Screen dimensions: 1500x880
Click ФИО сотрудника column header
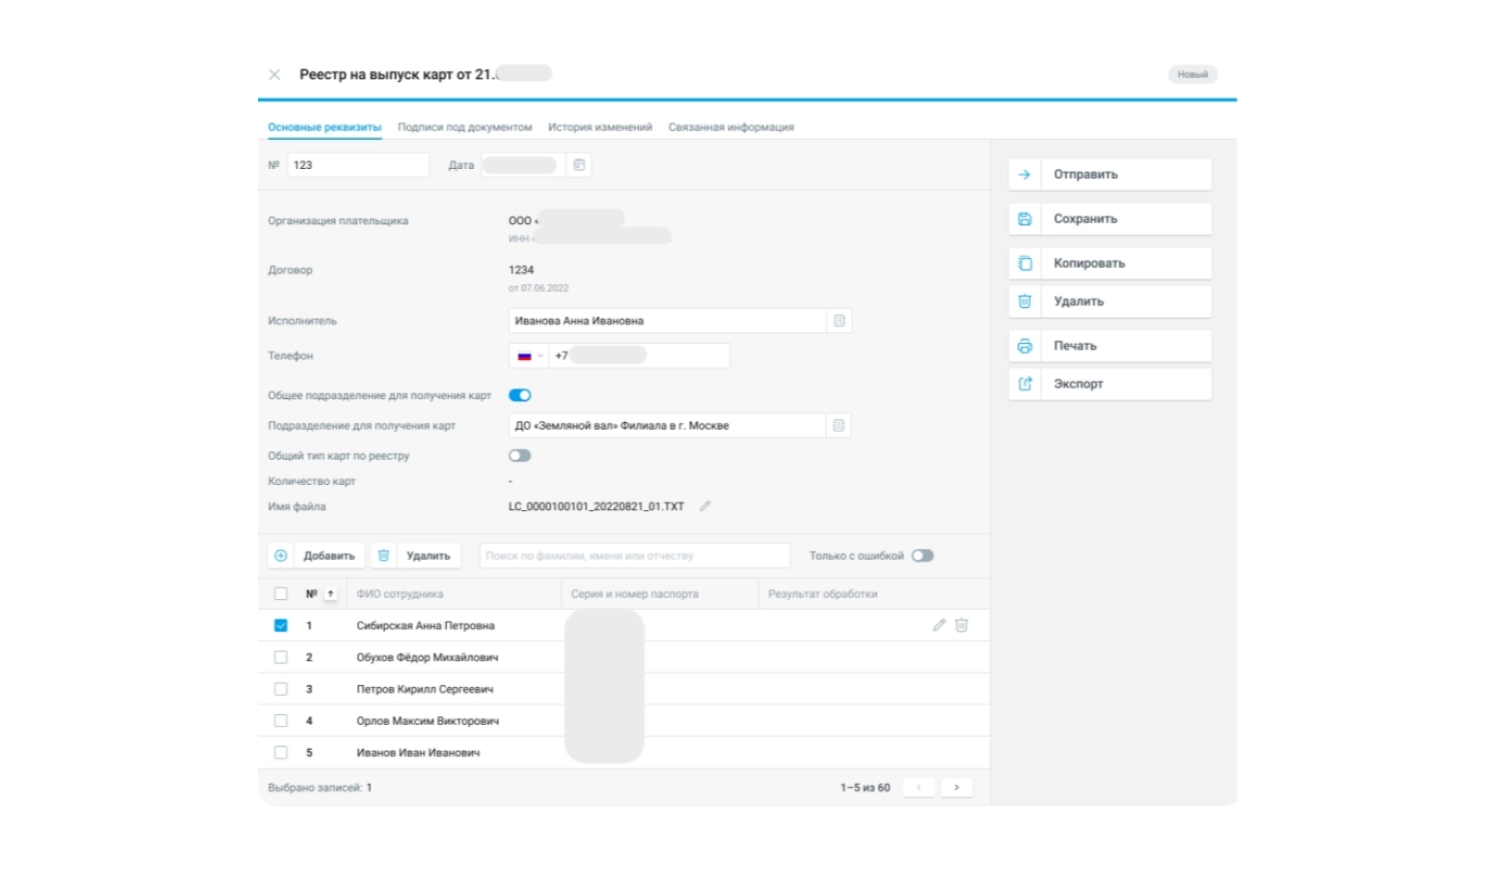click(400, 594)
